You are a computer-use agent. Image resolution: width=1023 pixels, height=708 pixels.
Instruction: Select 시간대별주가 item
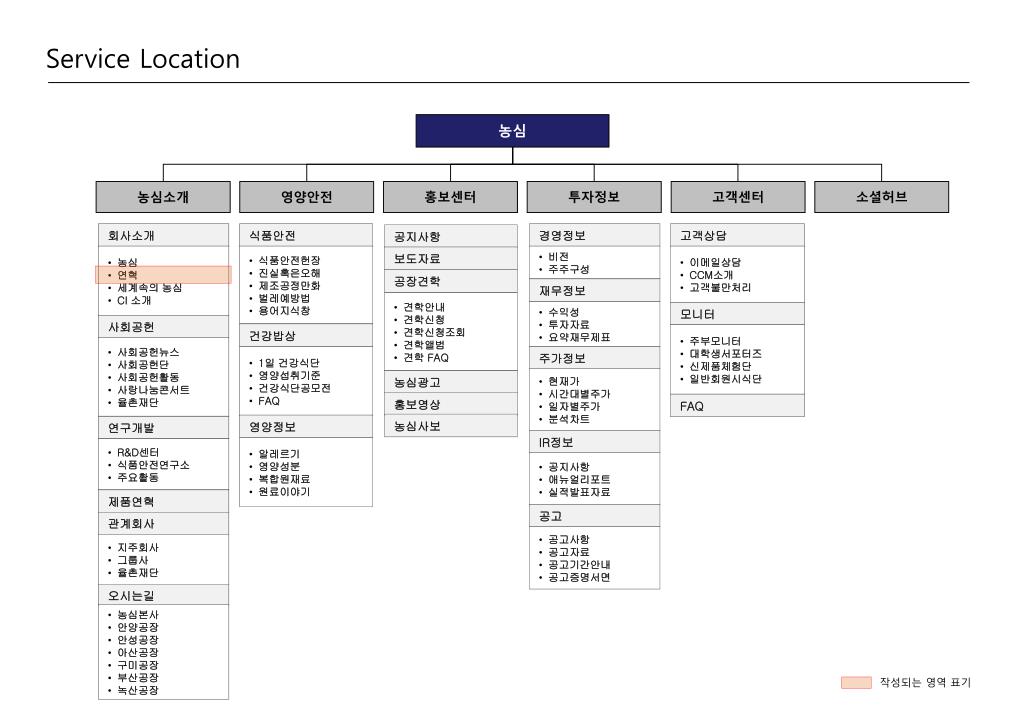pyautogui.click(x=579, y=394)
